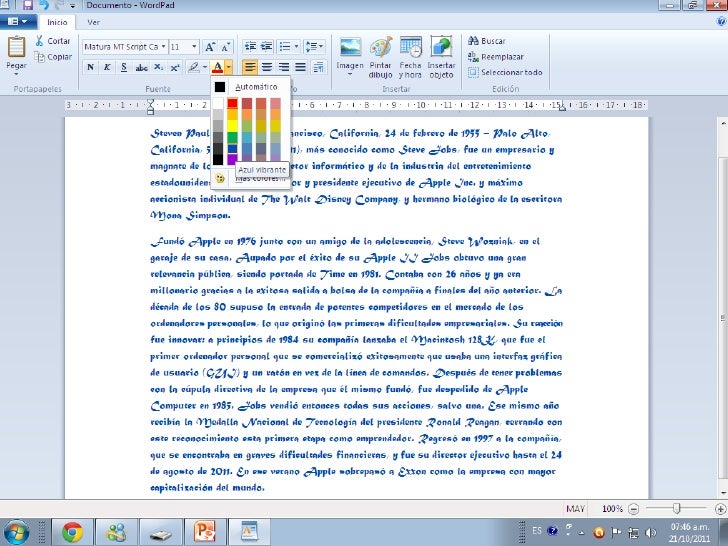The image size is (728, 546).
Task: Cut the selection with Cortar
Action: coord(53,41)
